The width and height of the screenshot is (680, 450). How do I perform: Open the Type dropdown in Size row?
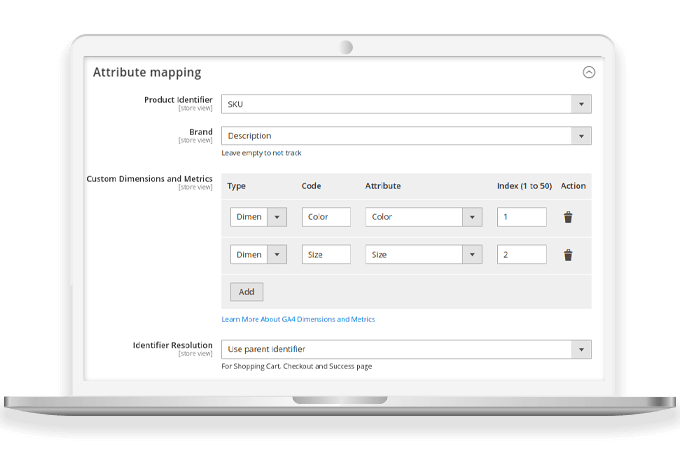point(258,254)
